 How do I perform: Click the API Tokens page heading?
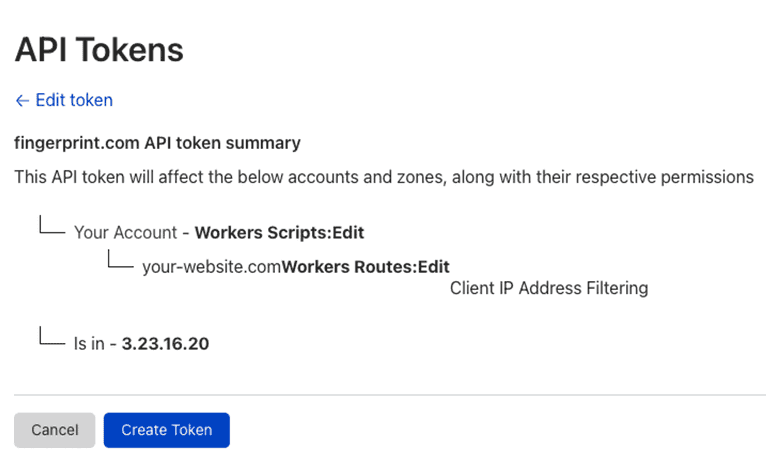[x=98, y=49]
